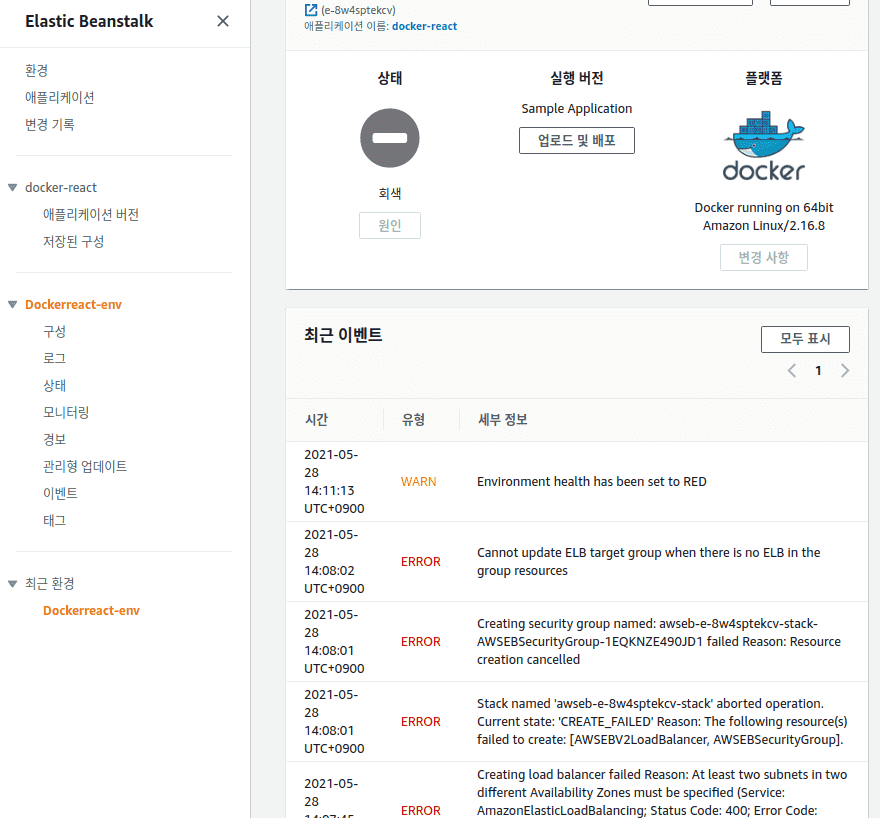
Task: Select 'Cannot update ELB target group' message
Action: coord(648,562)
